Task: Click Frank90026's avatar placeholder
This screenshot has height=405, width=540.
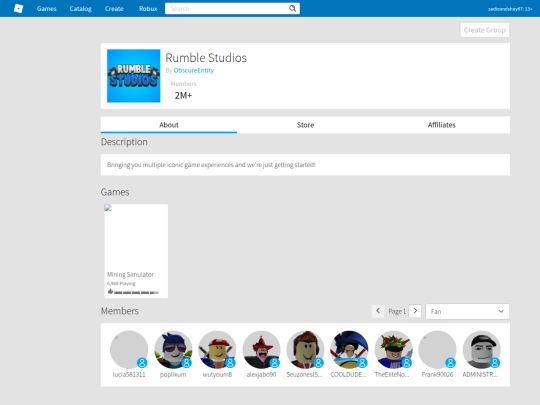Action: pos(437,350)
